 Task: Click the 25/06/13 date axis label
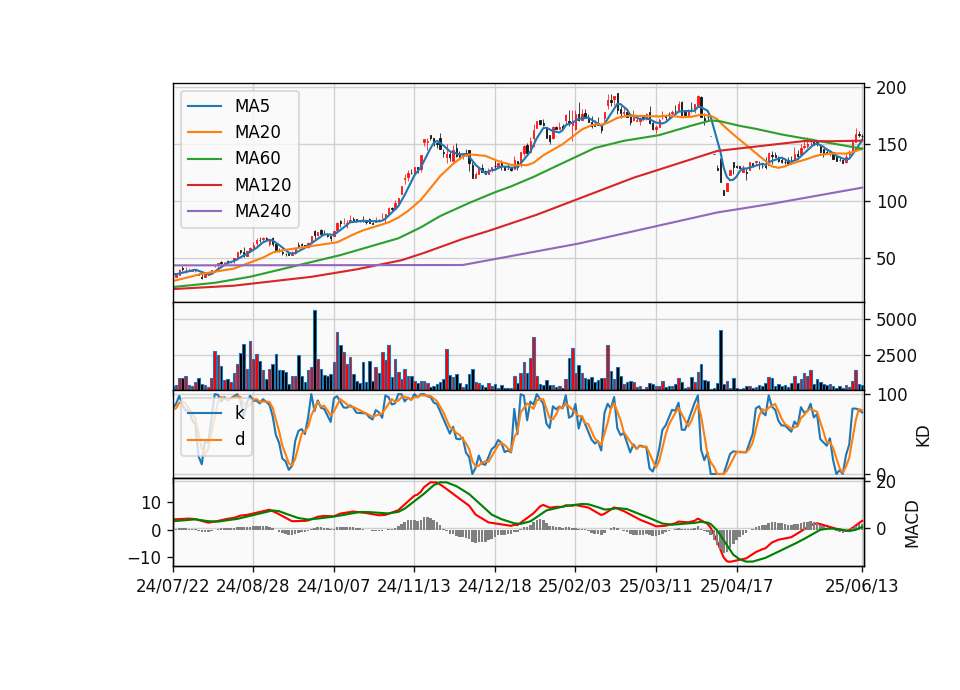[x=861, y=586]
